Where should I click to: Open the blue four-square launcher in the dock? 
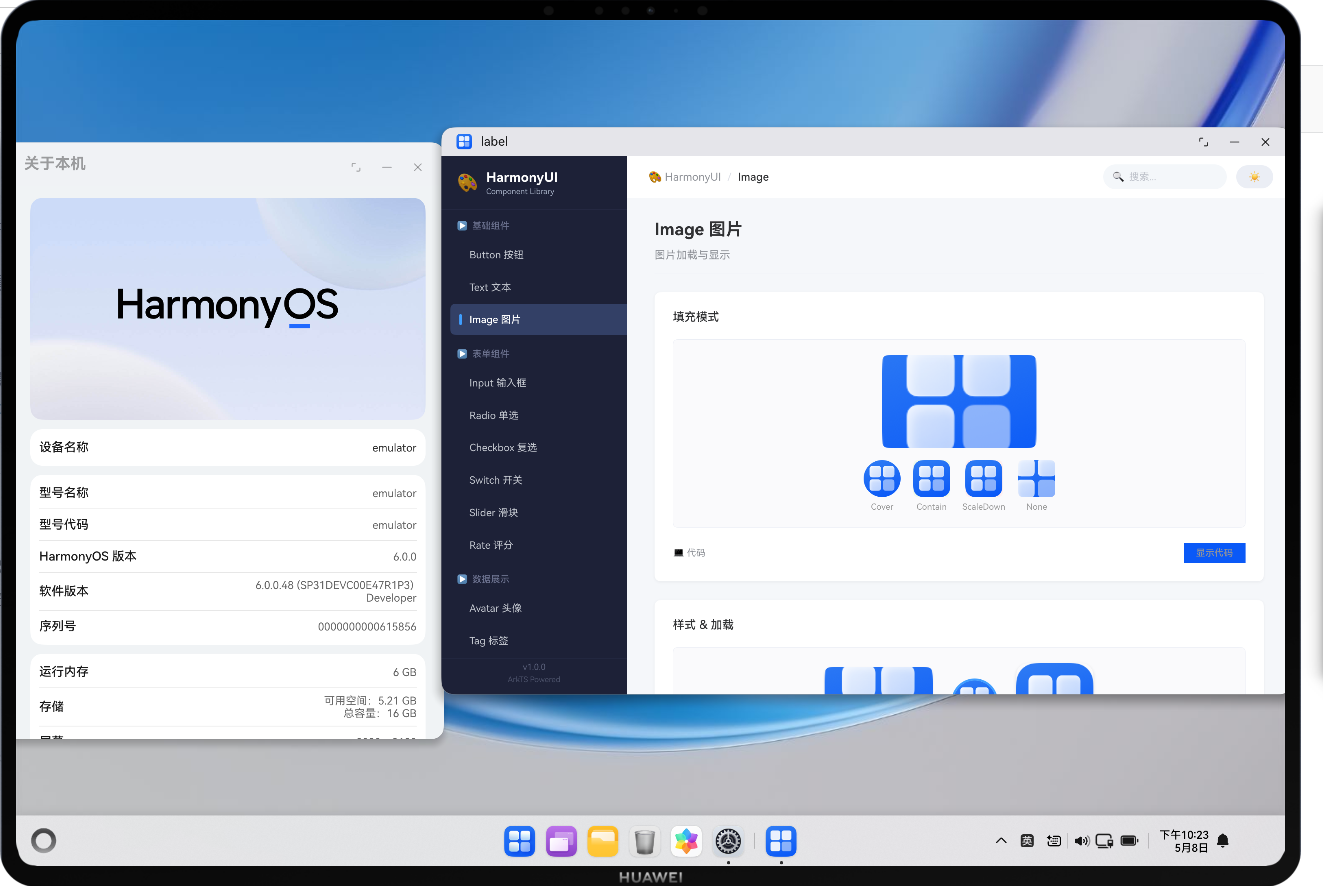(x=519, y=842)
